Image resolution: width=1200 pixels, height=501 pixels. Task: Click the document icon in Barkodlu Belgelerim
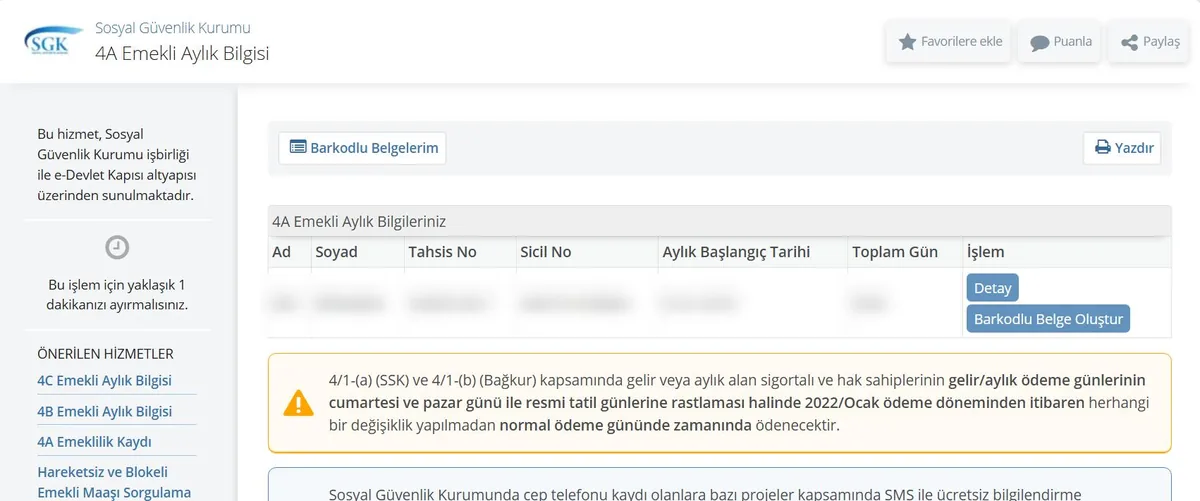pos(298,147)
